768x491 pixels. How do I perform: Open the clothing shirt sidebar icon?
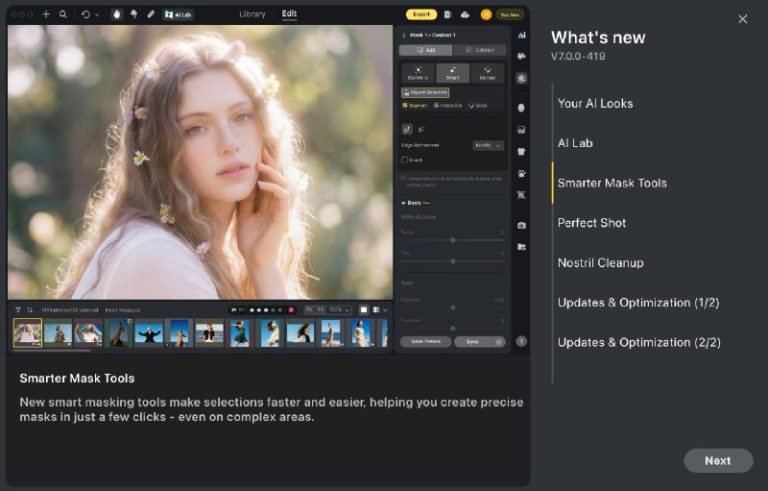click(x=522, y=151)
